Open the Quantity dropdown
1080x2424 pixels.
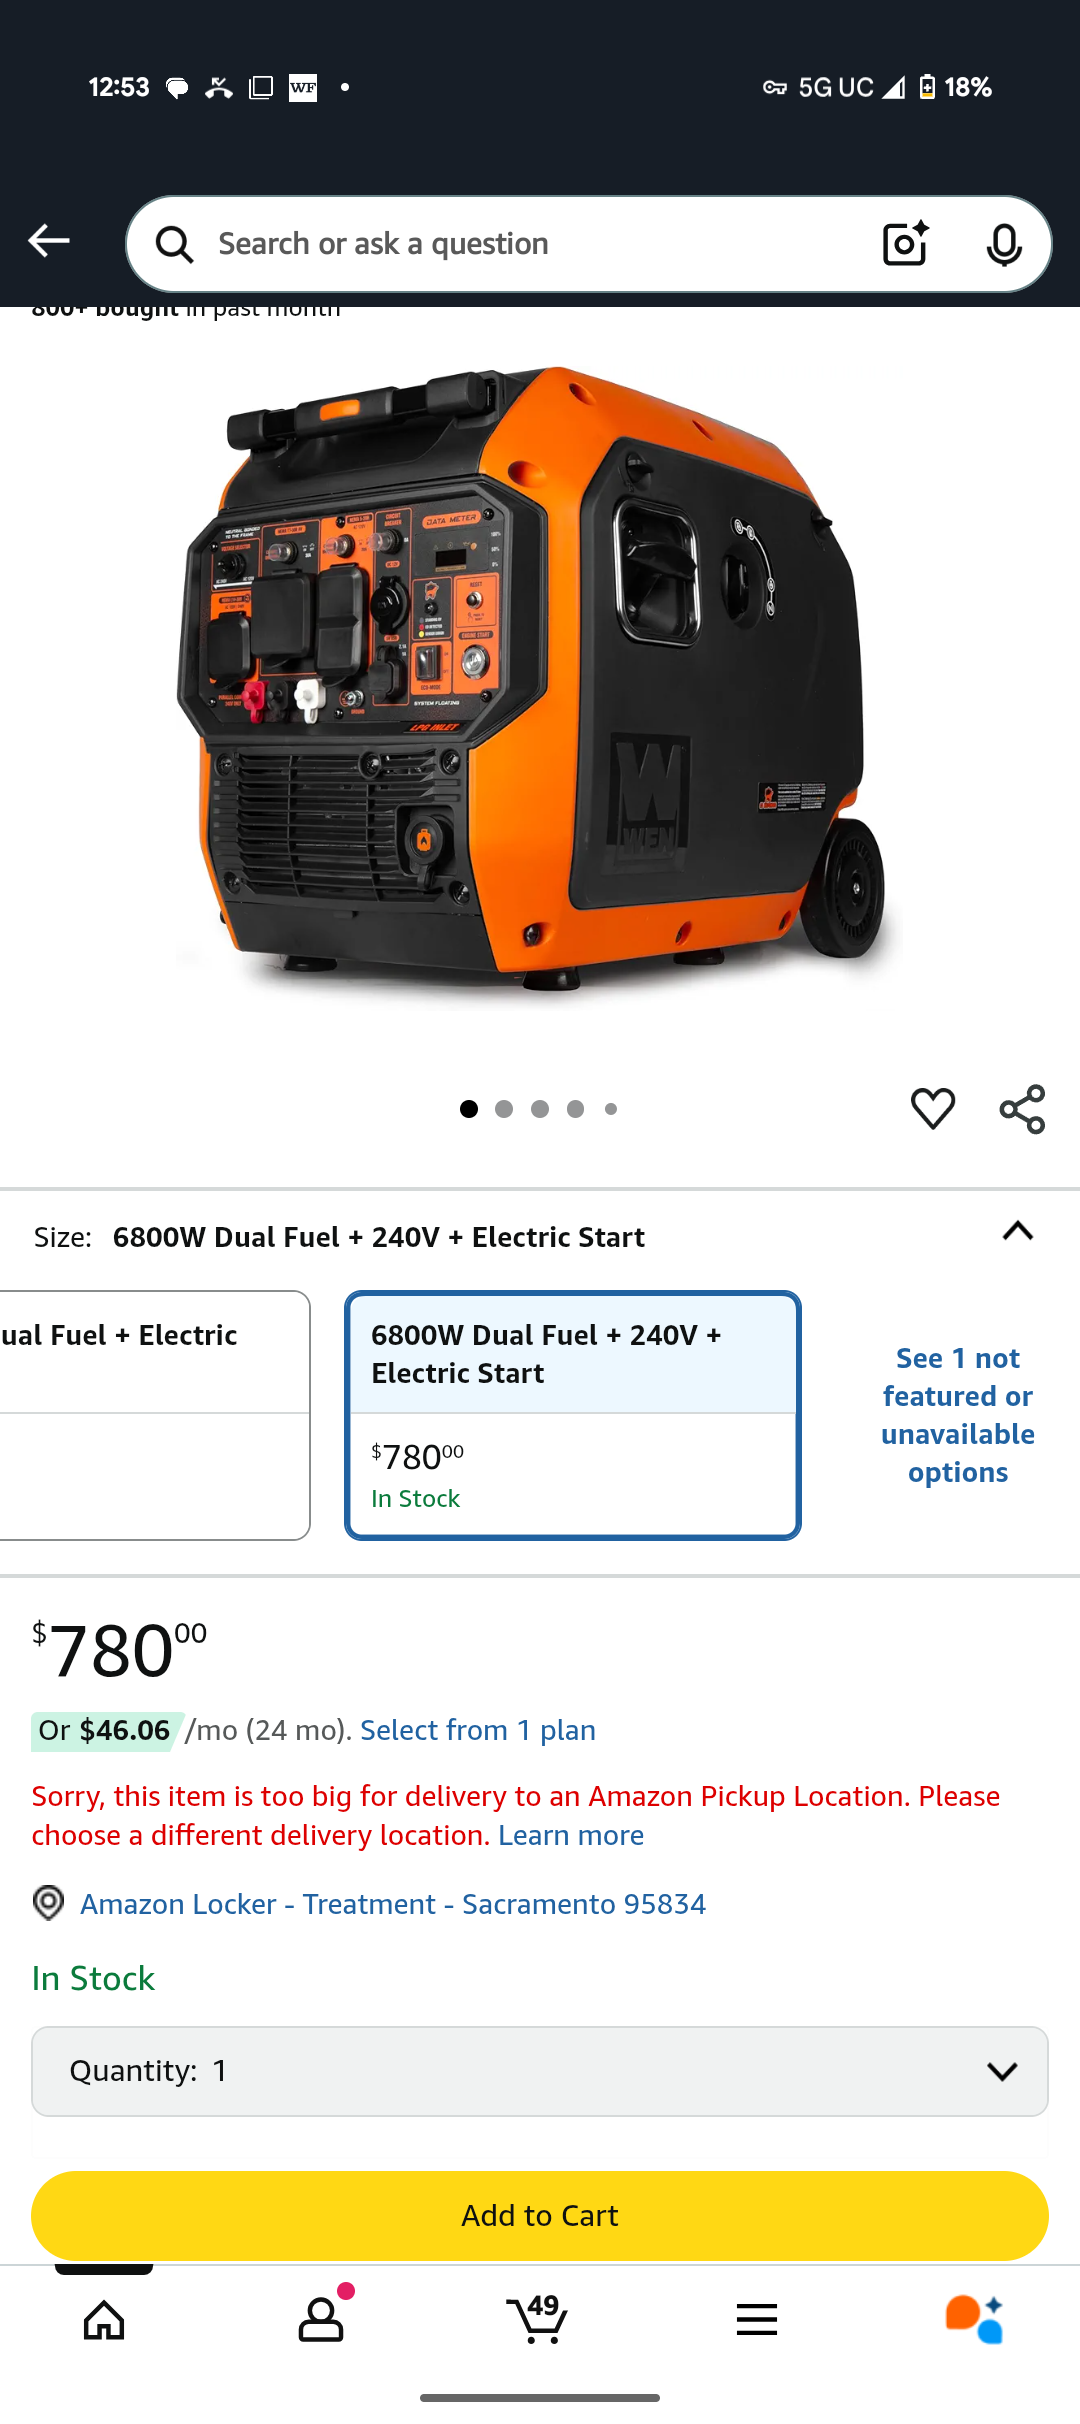tap(540, 2071)
